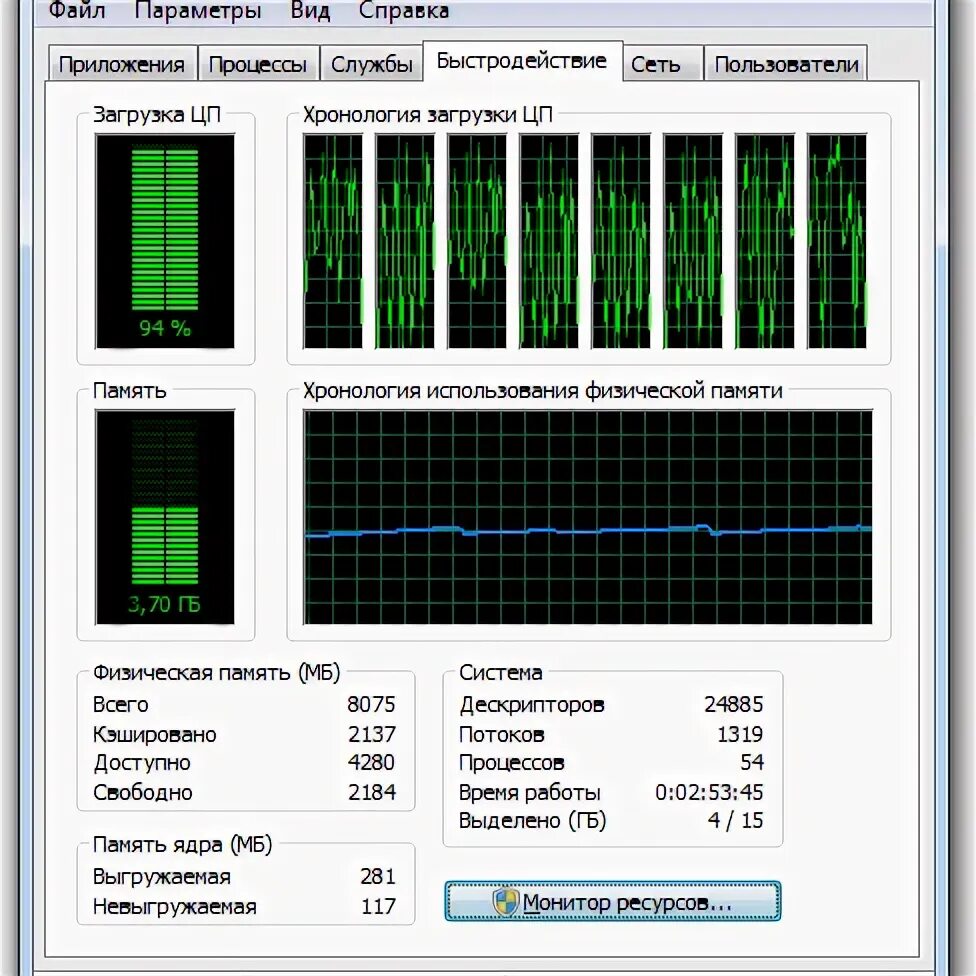Click the Доступно value 4280
Screen dimensions: 976x976
[x=371, y=762]
